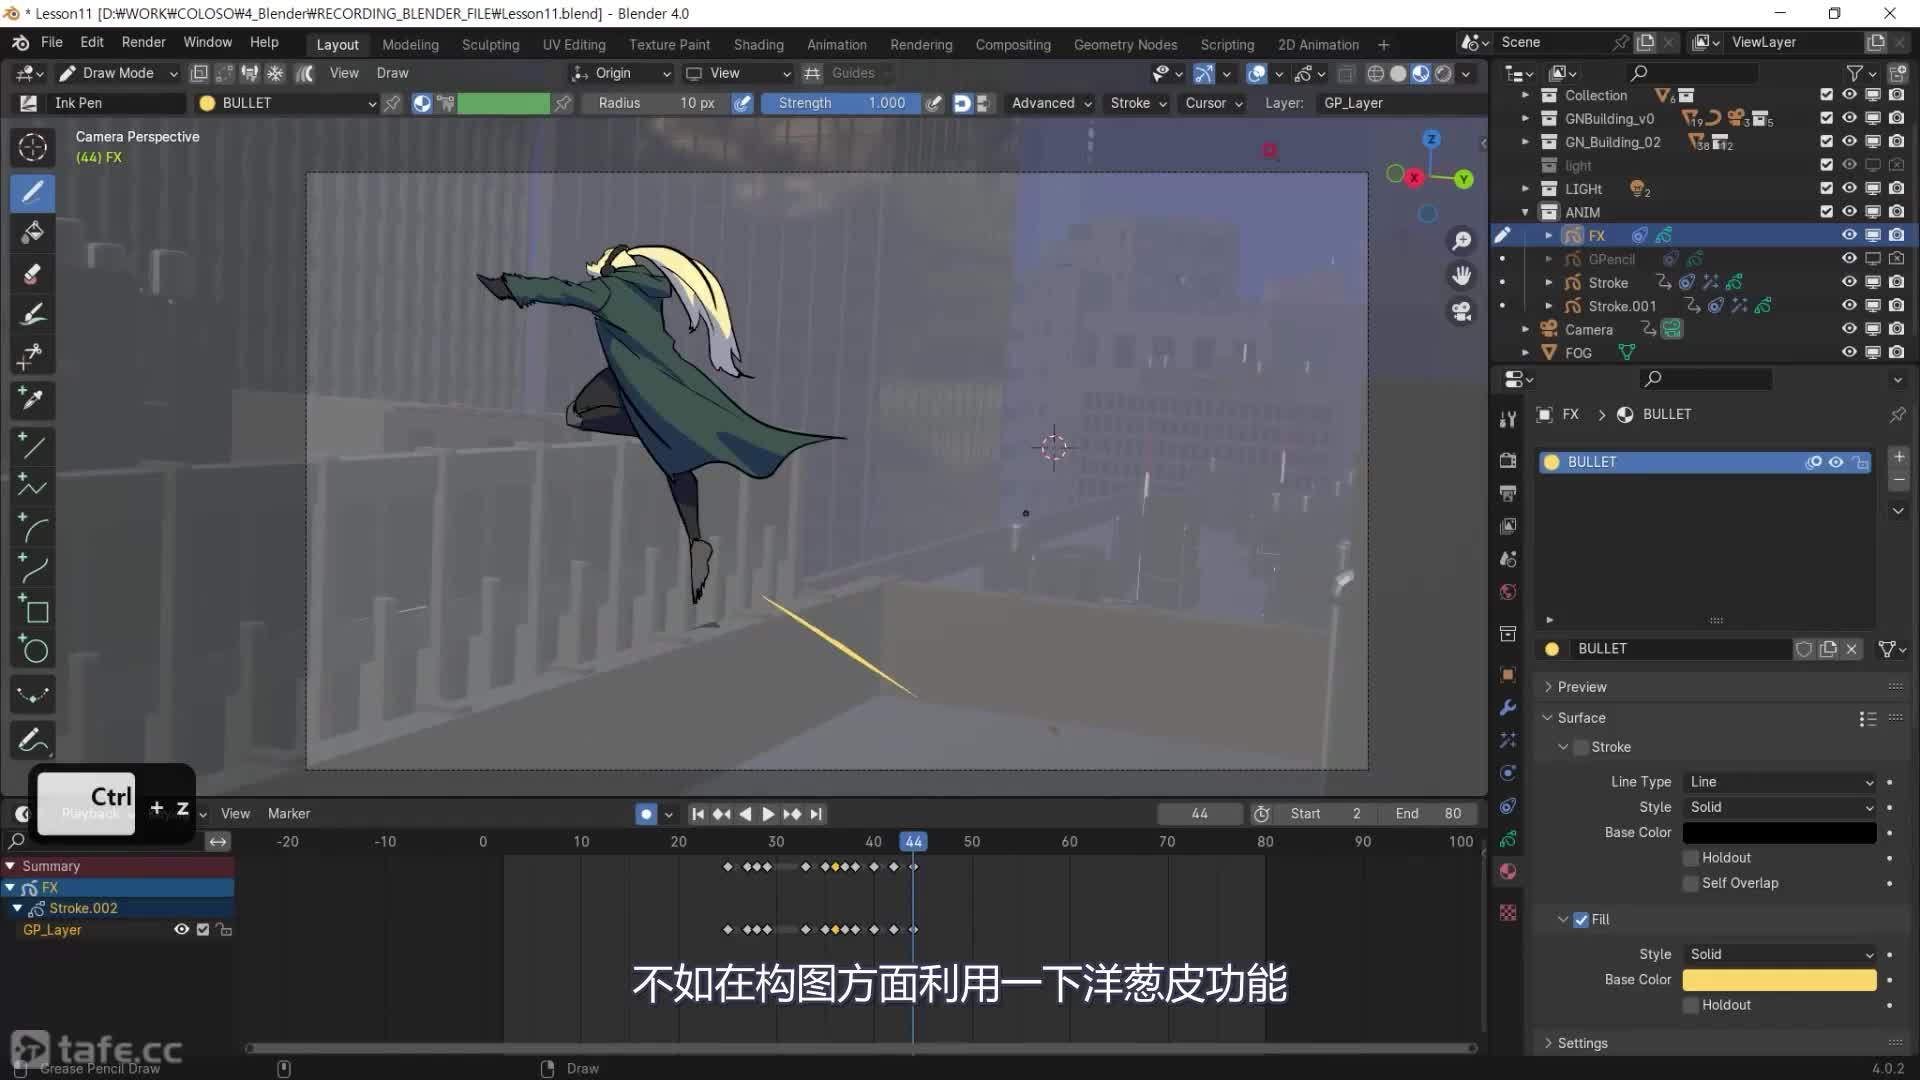The height and width of the screenshot is (1080, 1920).
Task: Uncheck the Fill checkbox
Action: 1581,920
